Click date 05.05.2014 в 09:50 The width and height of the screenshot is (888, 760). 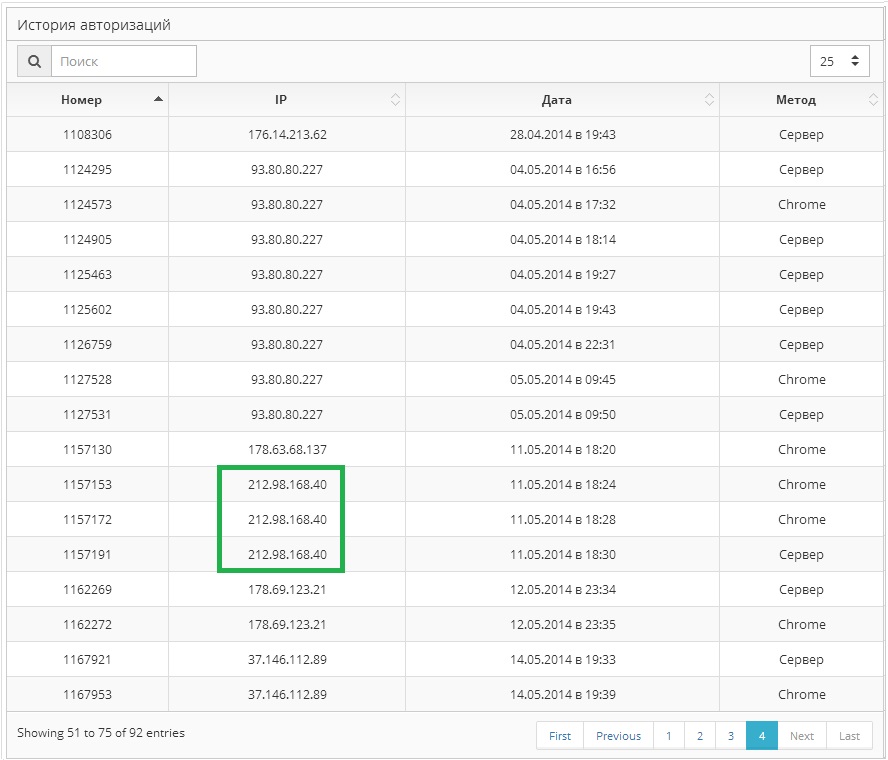562,415
